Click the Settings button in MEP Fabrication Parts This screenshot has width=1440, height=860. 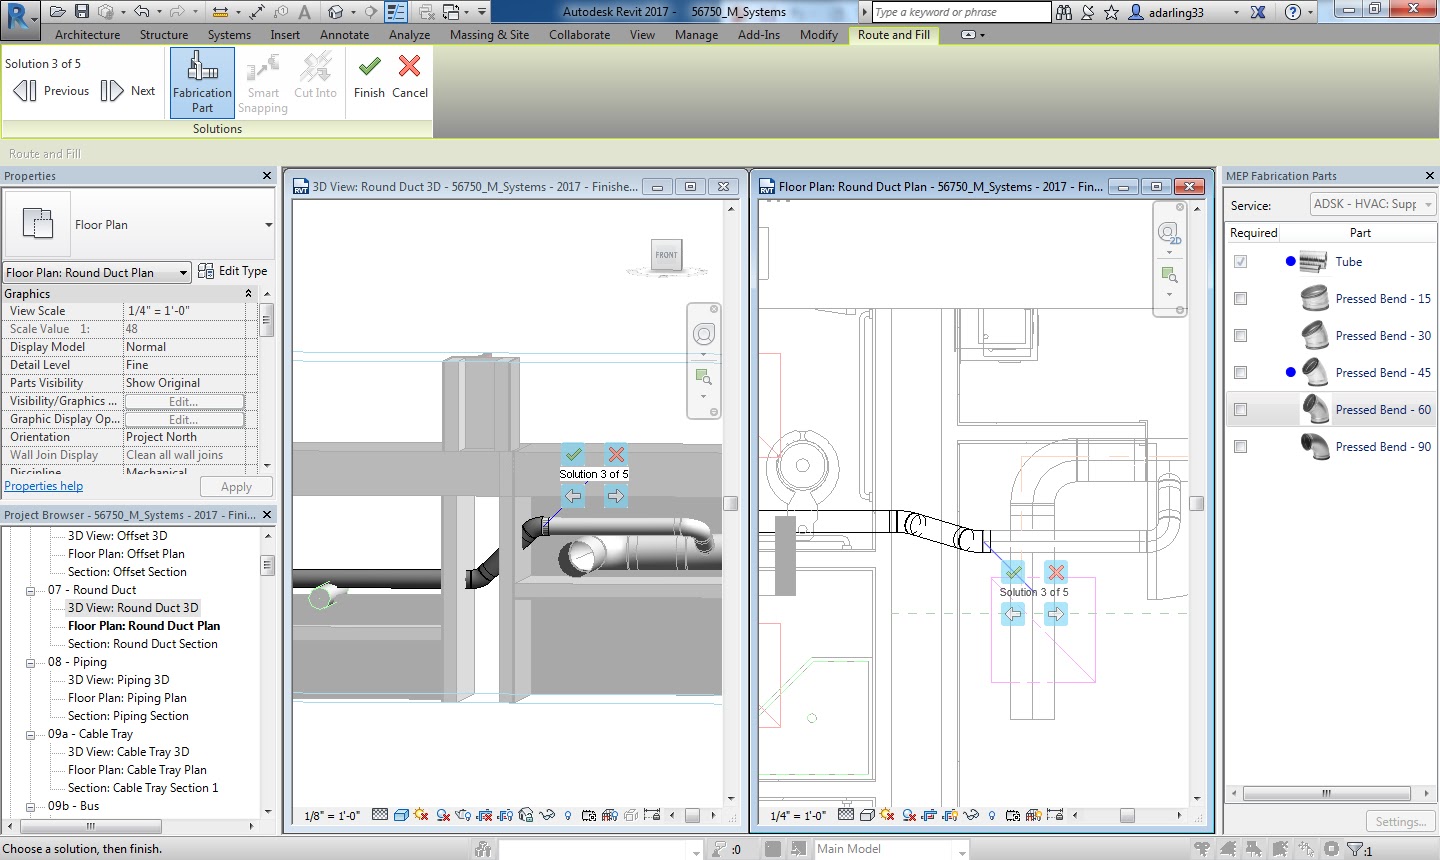point(1400,822)
